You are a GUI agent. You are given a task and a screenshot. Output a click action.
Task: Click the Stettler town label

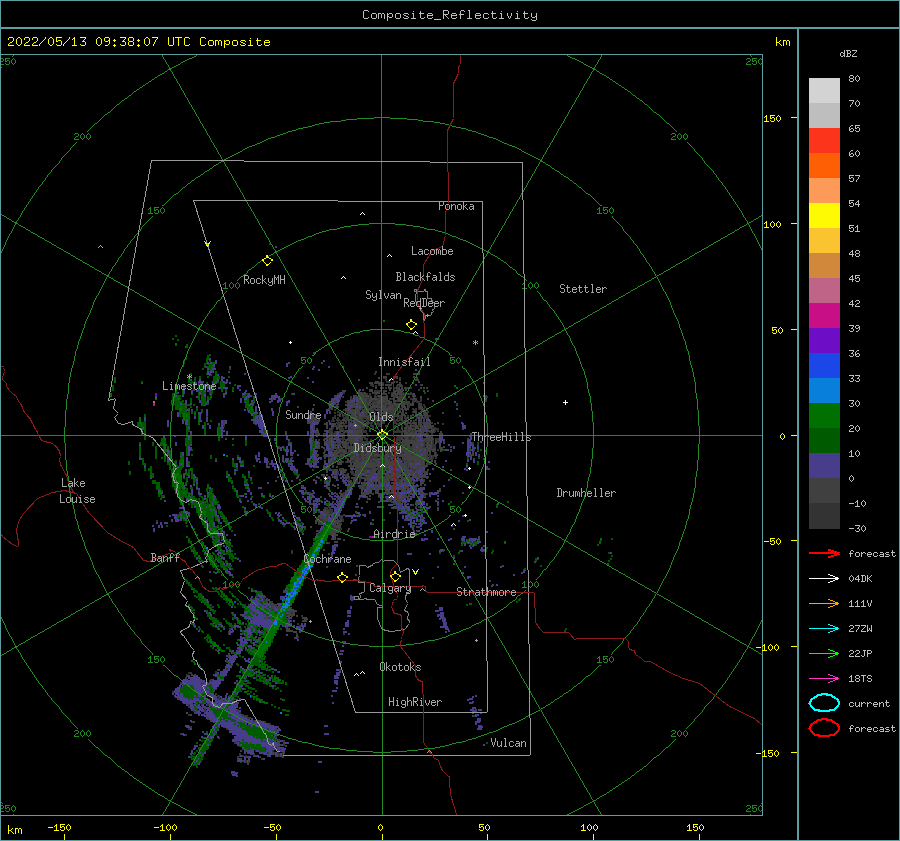(x=583, y=289)
